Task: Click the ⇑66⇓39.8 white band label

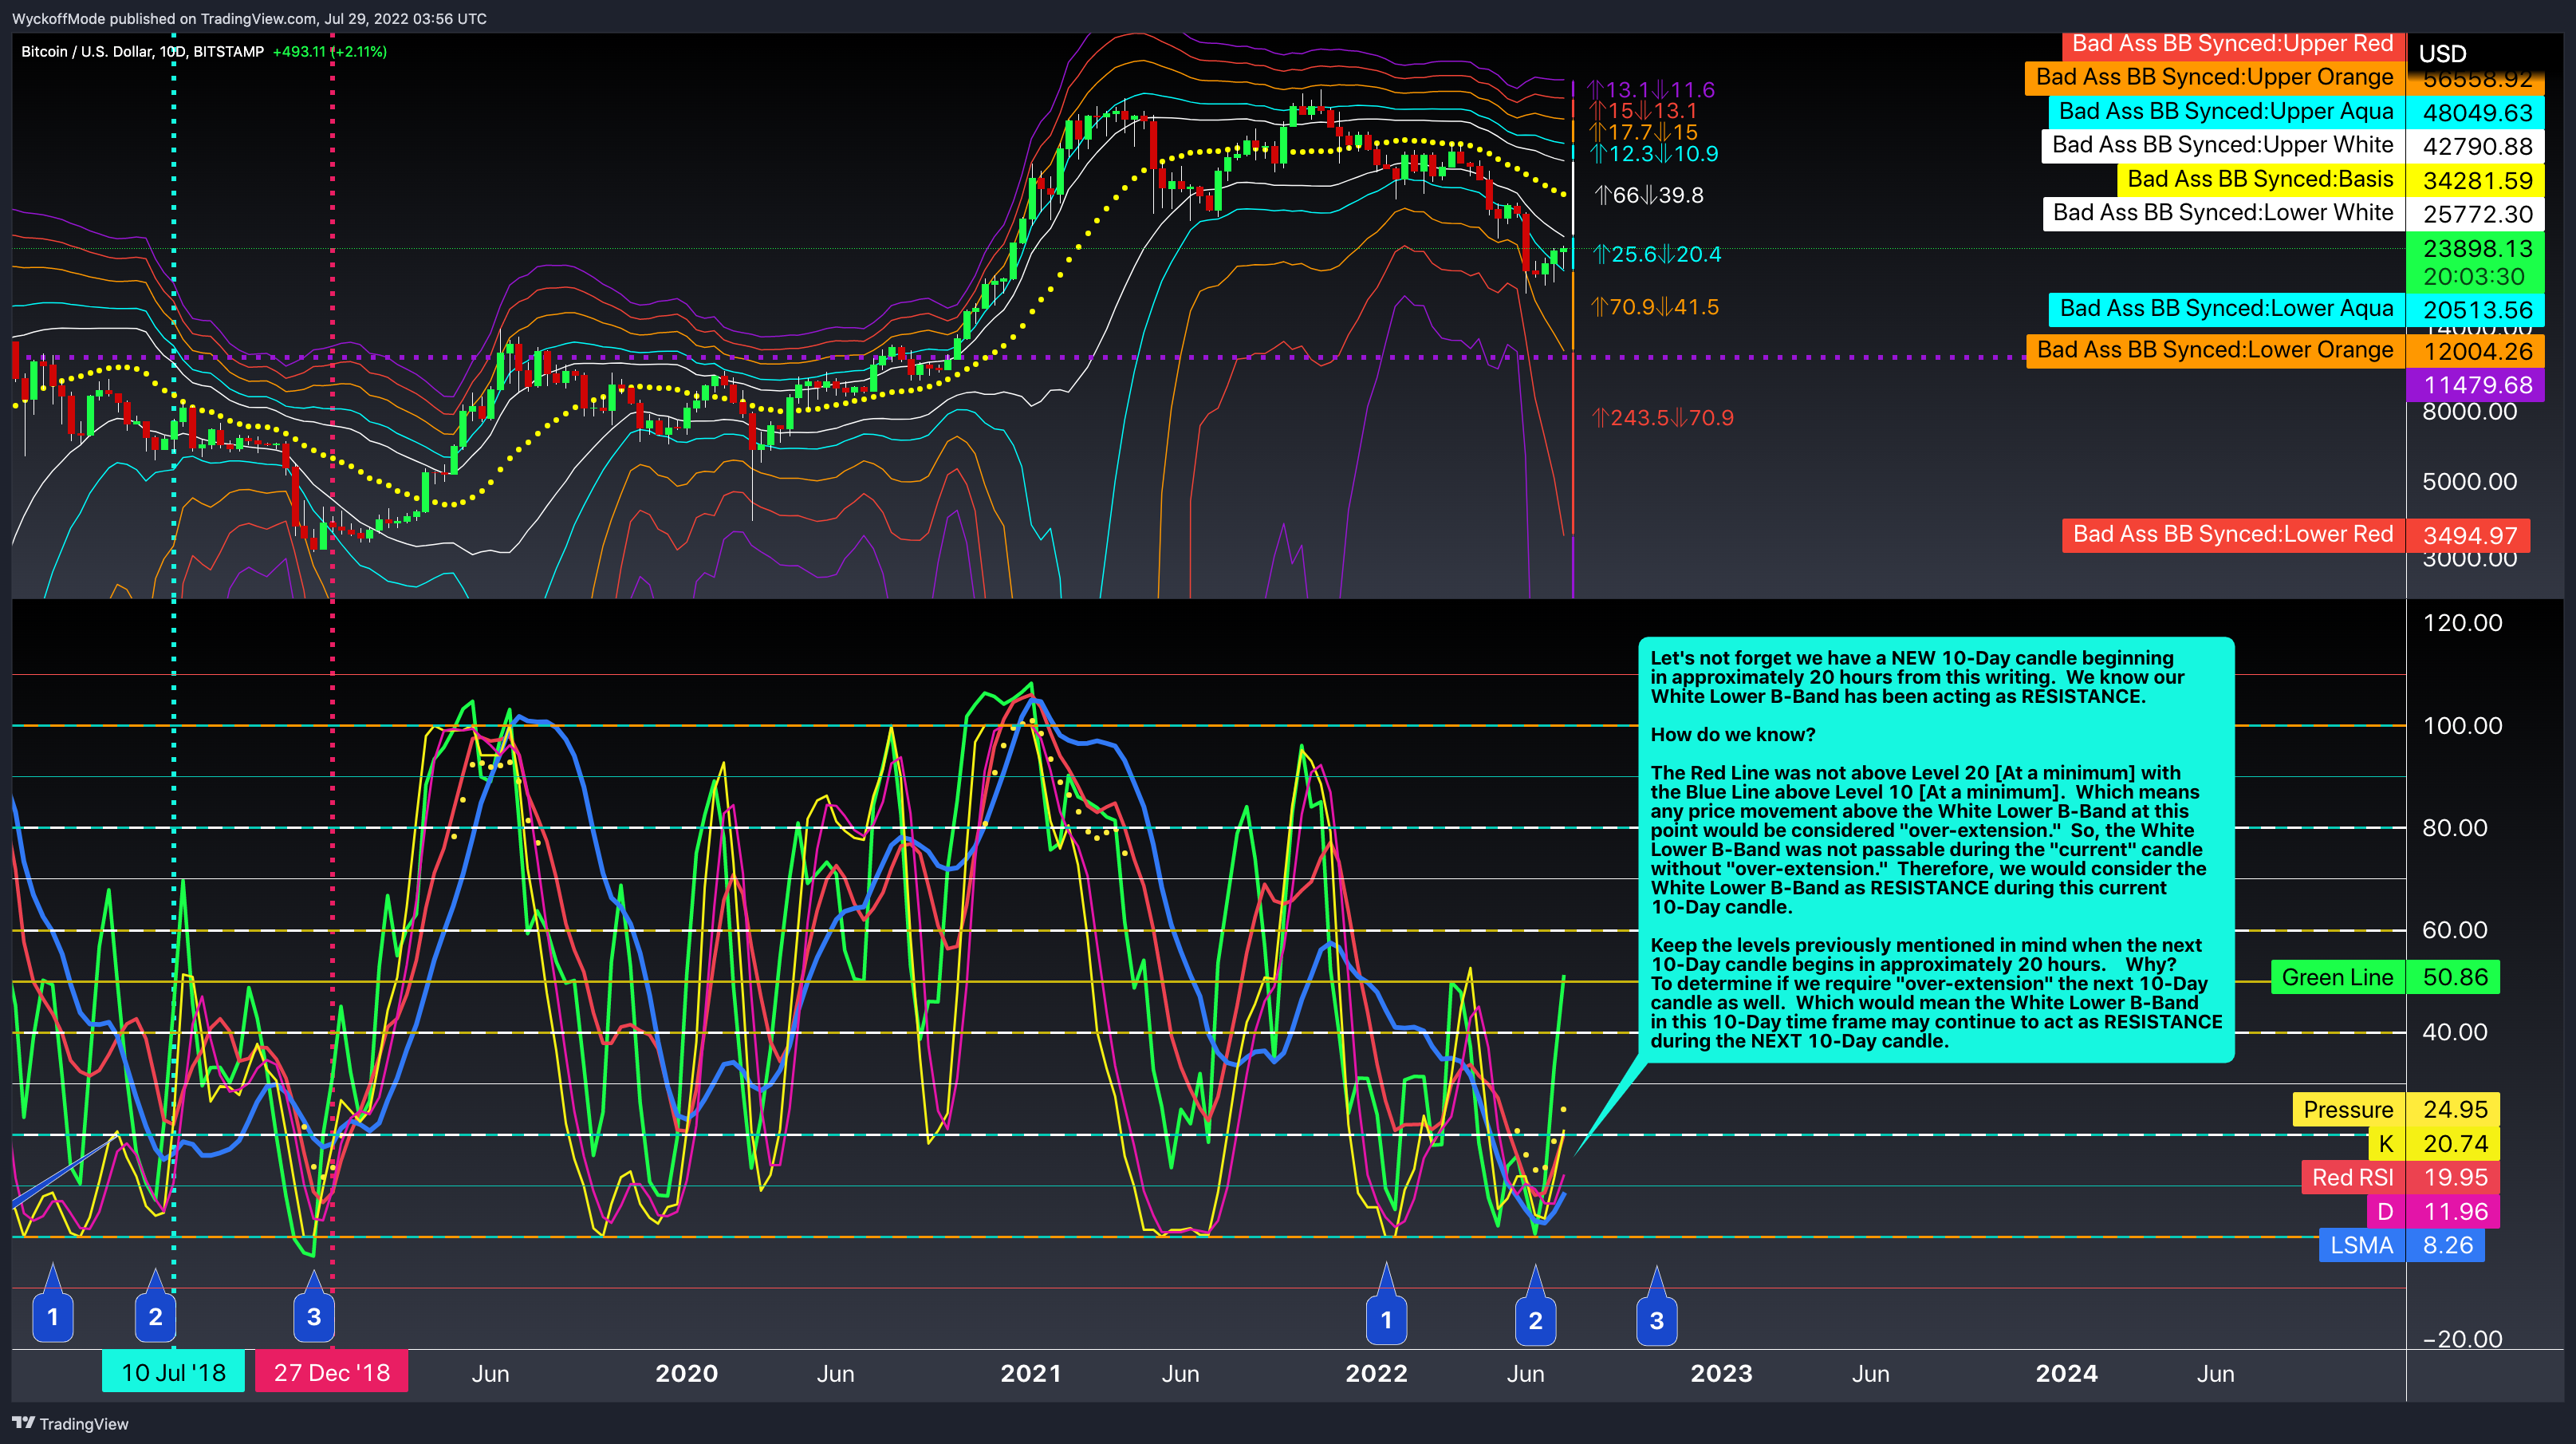Action: (1649, 195)
